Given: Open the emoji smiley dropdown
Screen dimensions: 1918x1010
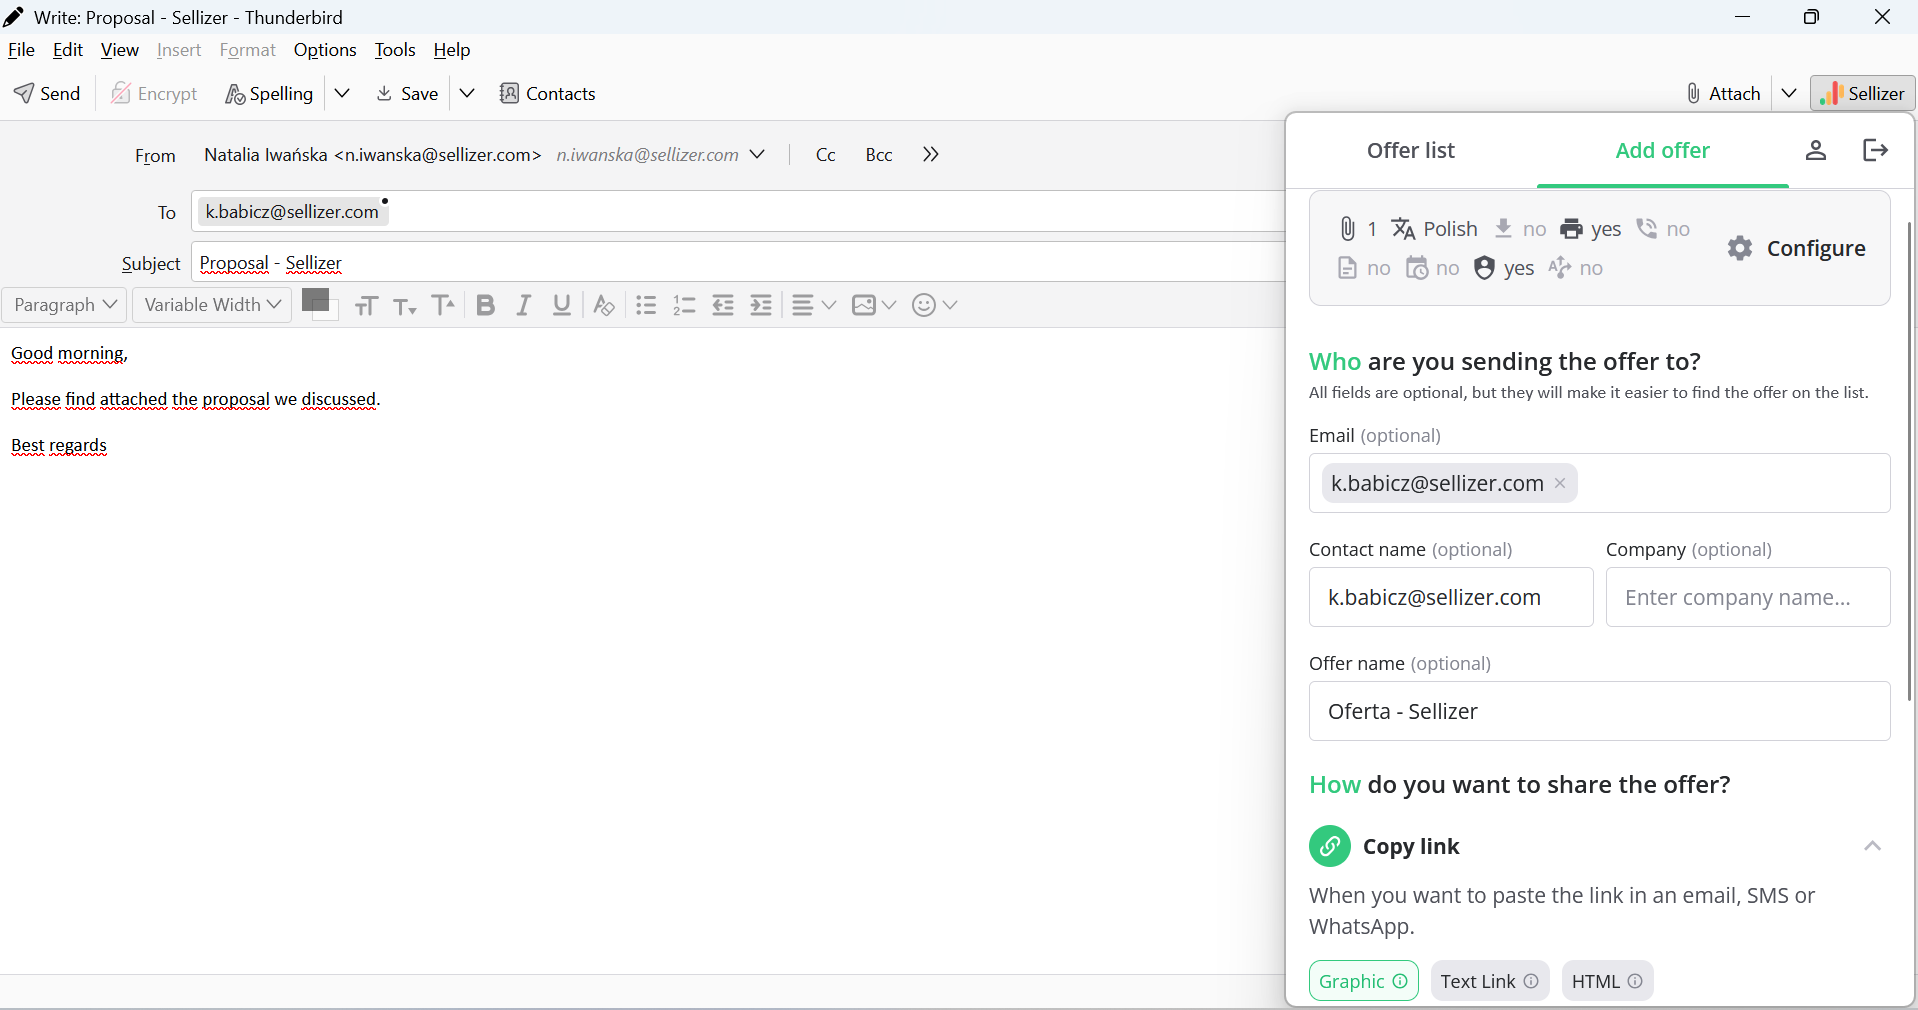Looking at the screenshot, I should (x=935, y=305).
